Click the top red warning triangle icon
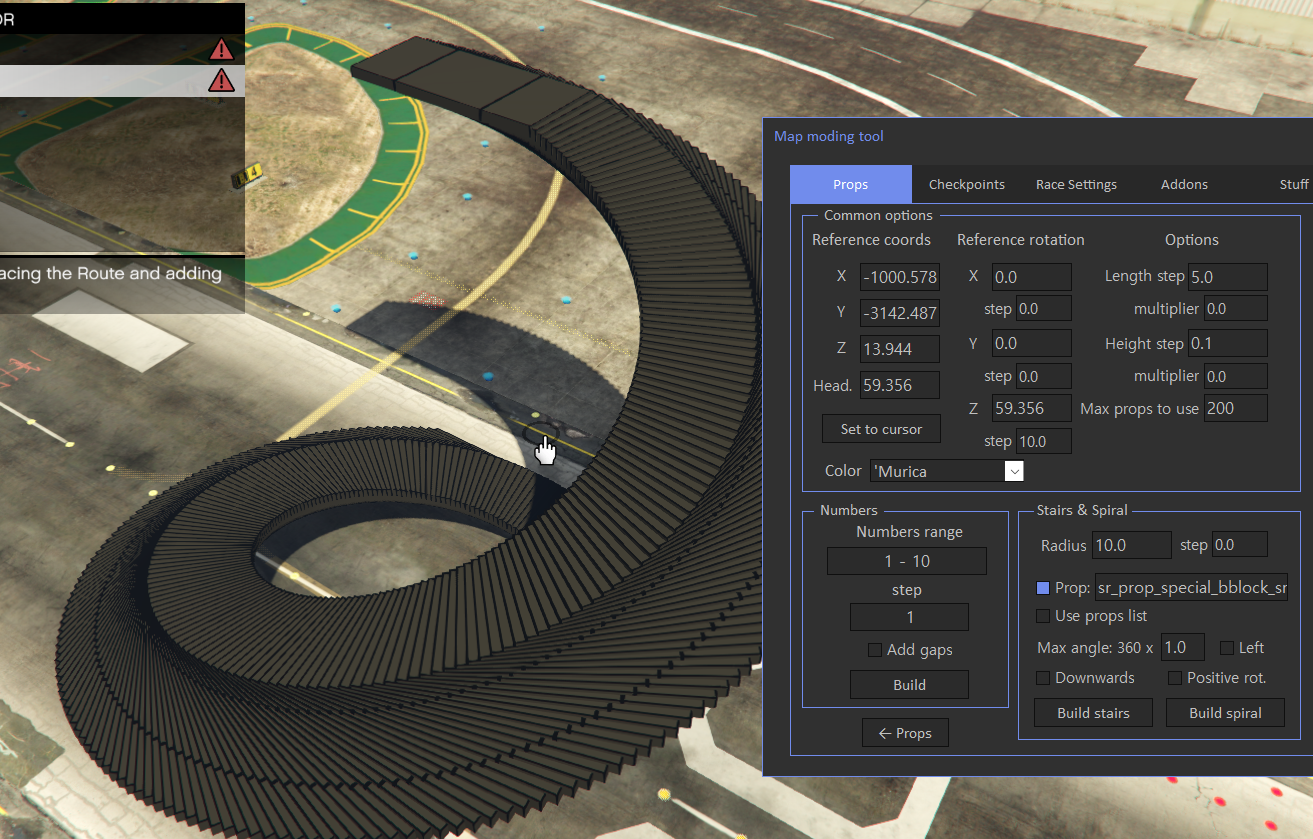 [x=221, y=49]
